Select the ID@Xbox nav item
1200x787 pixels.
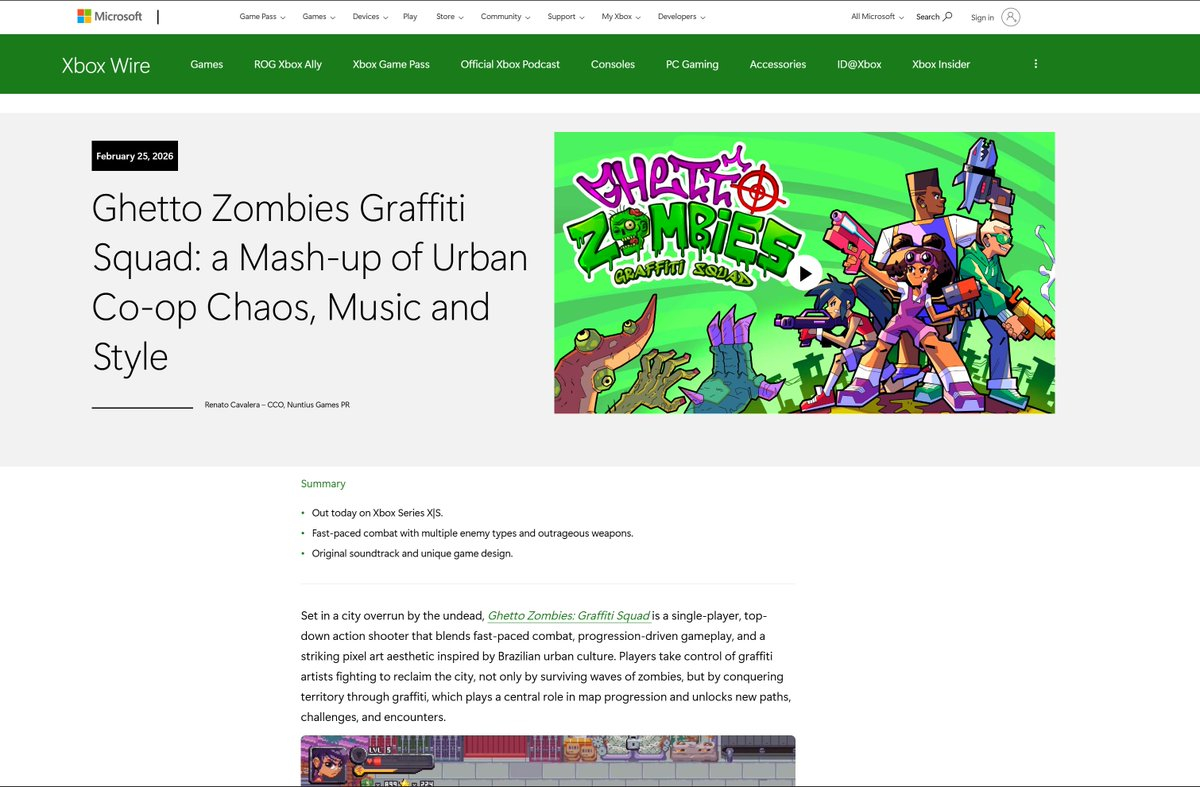coord(859,64)
